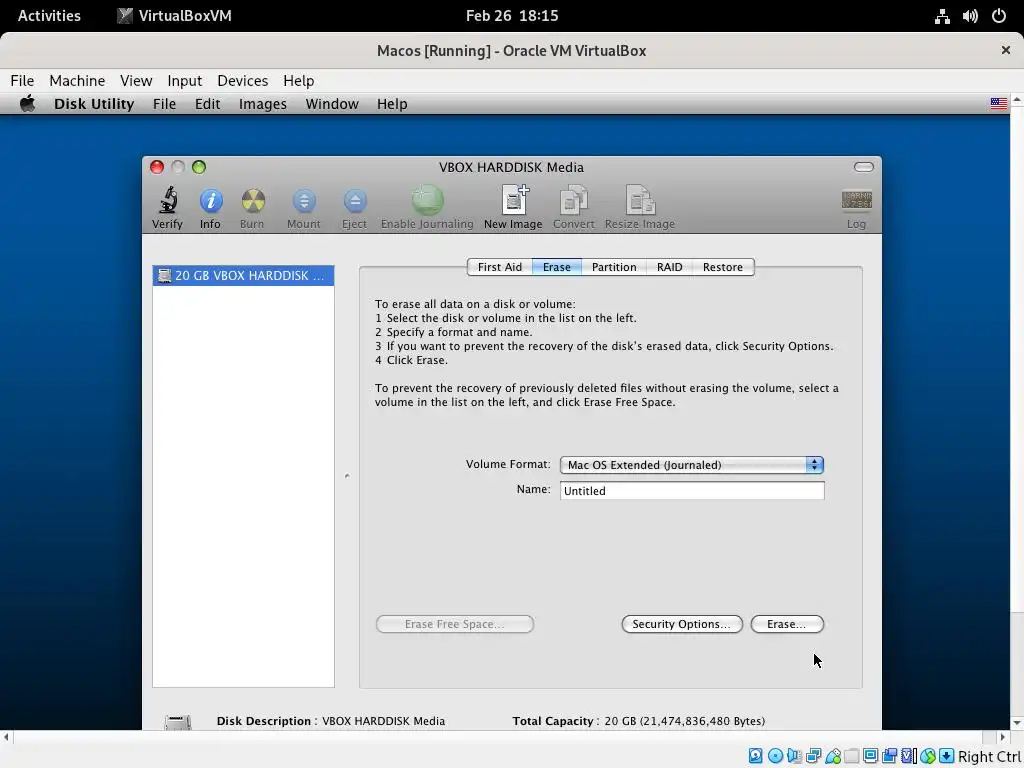Screen dimensions: 1024x768
Task: Click the hard disk icon before Disk Description
Action: coord(178,722)
